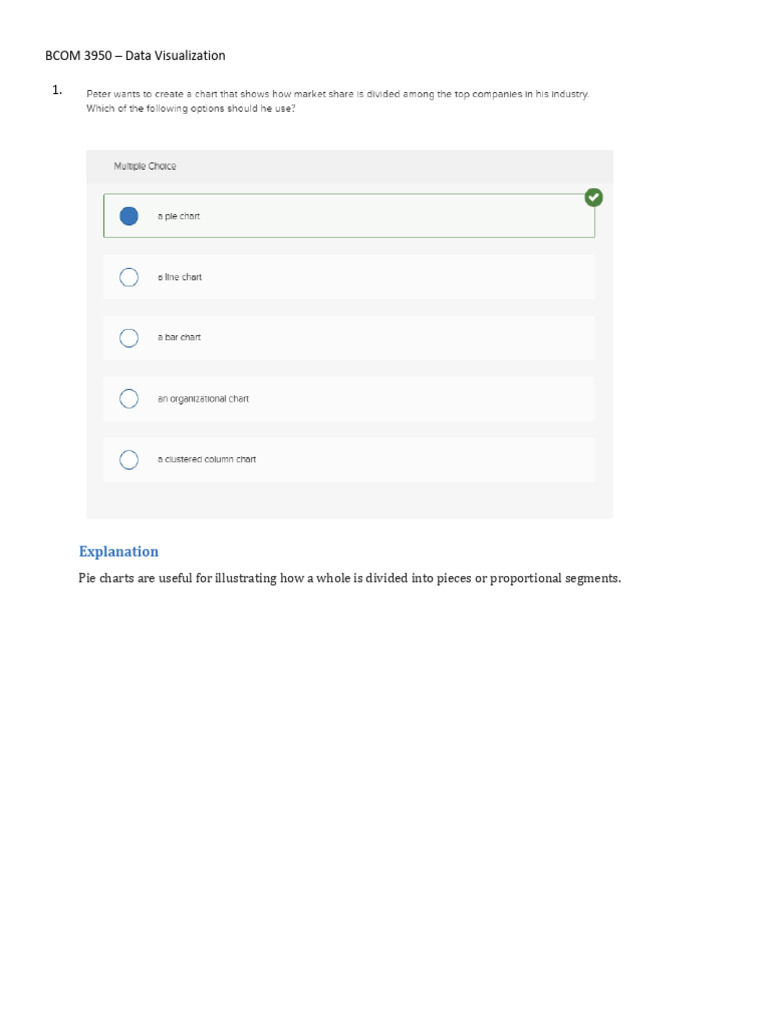Click the "BCOM 3950 – Data Visualization" title

point(136,56)
